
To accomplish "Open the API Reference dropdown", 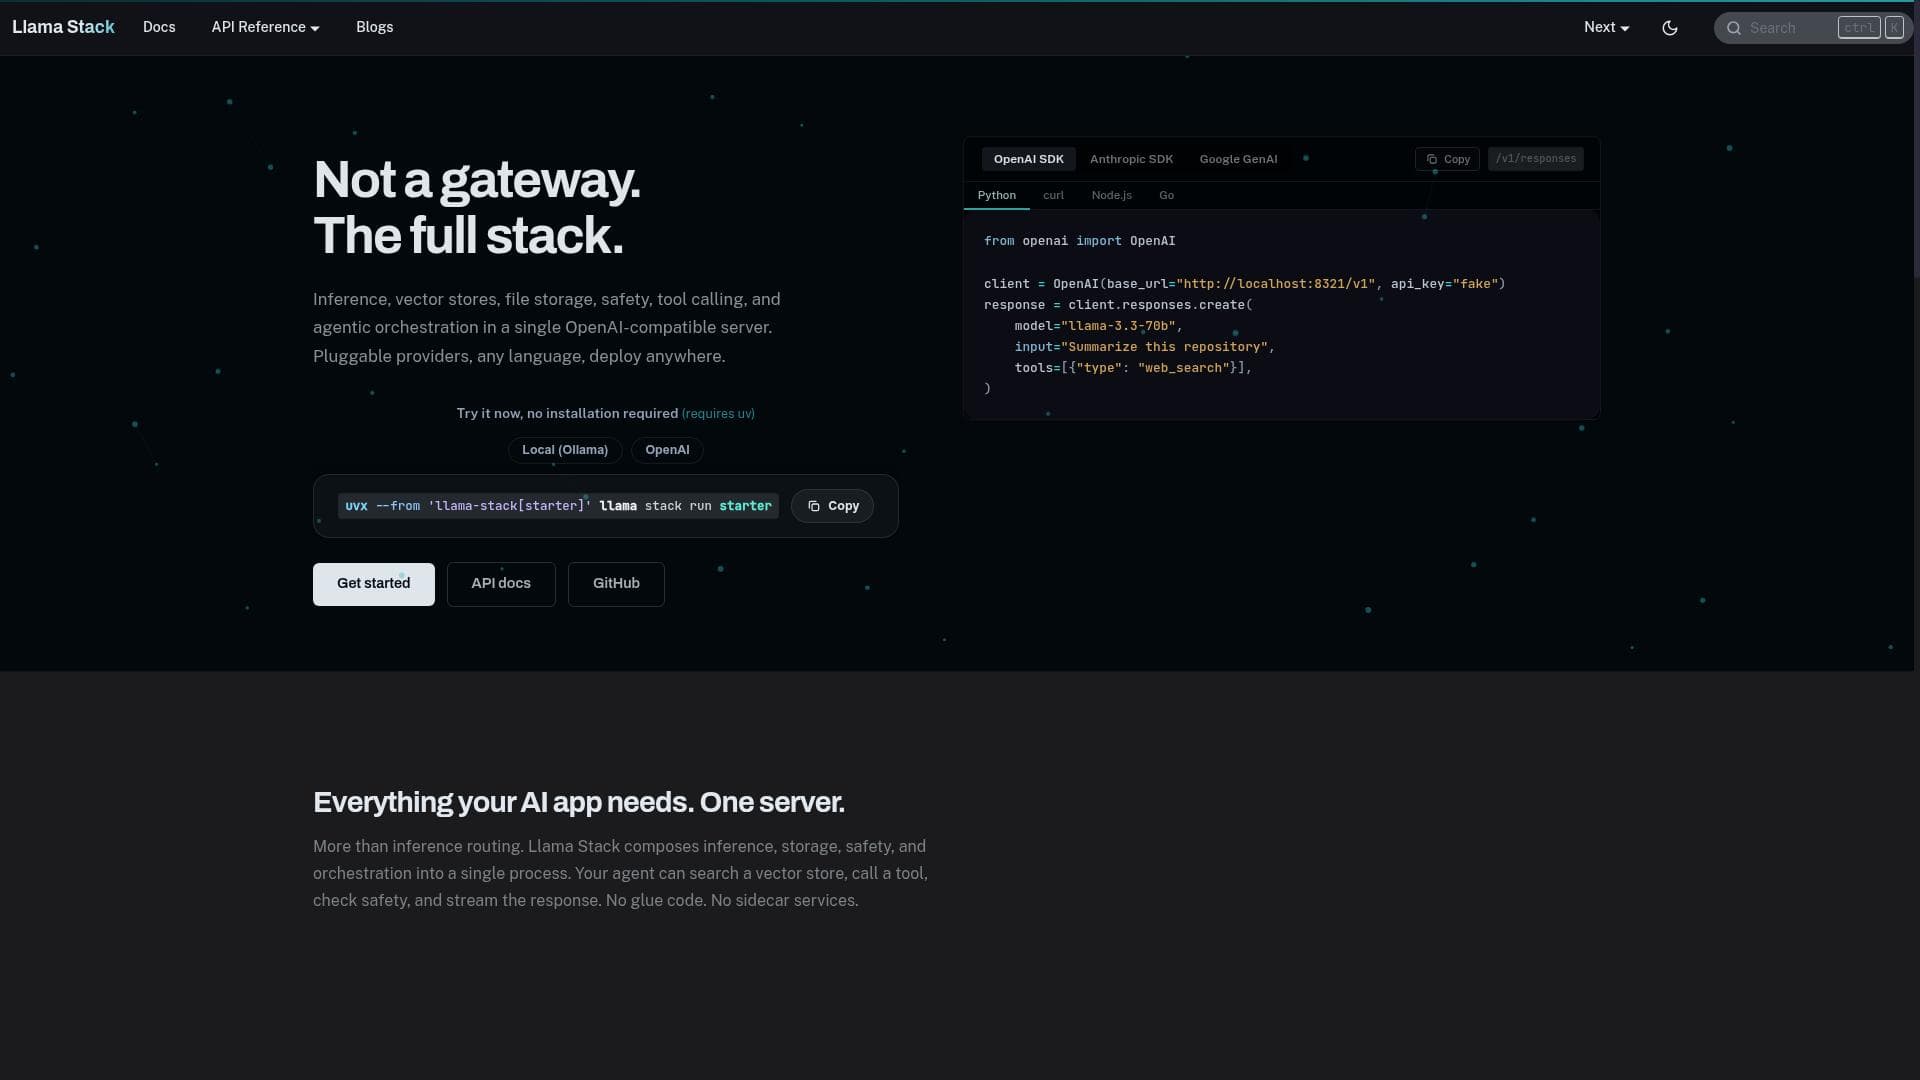I will tap(265, 27).
